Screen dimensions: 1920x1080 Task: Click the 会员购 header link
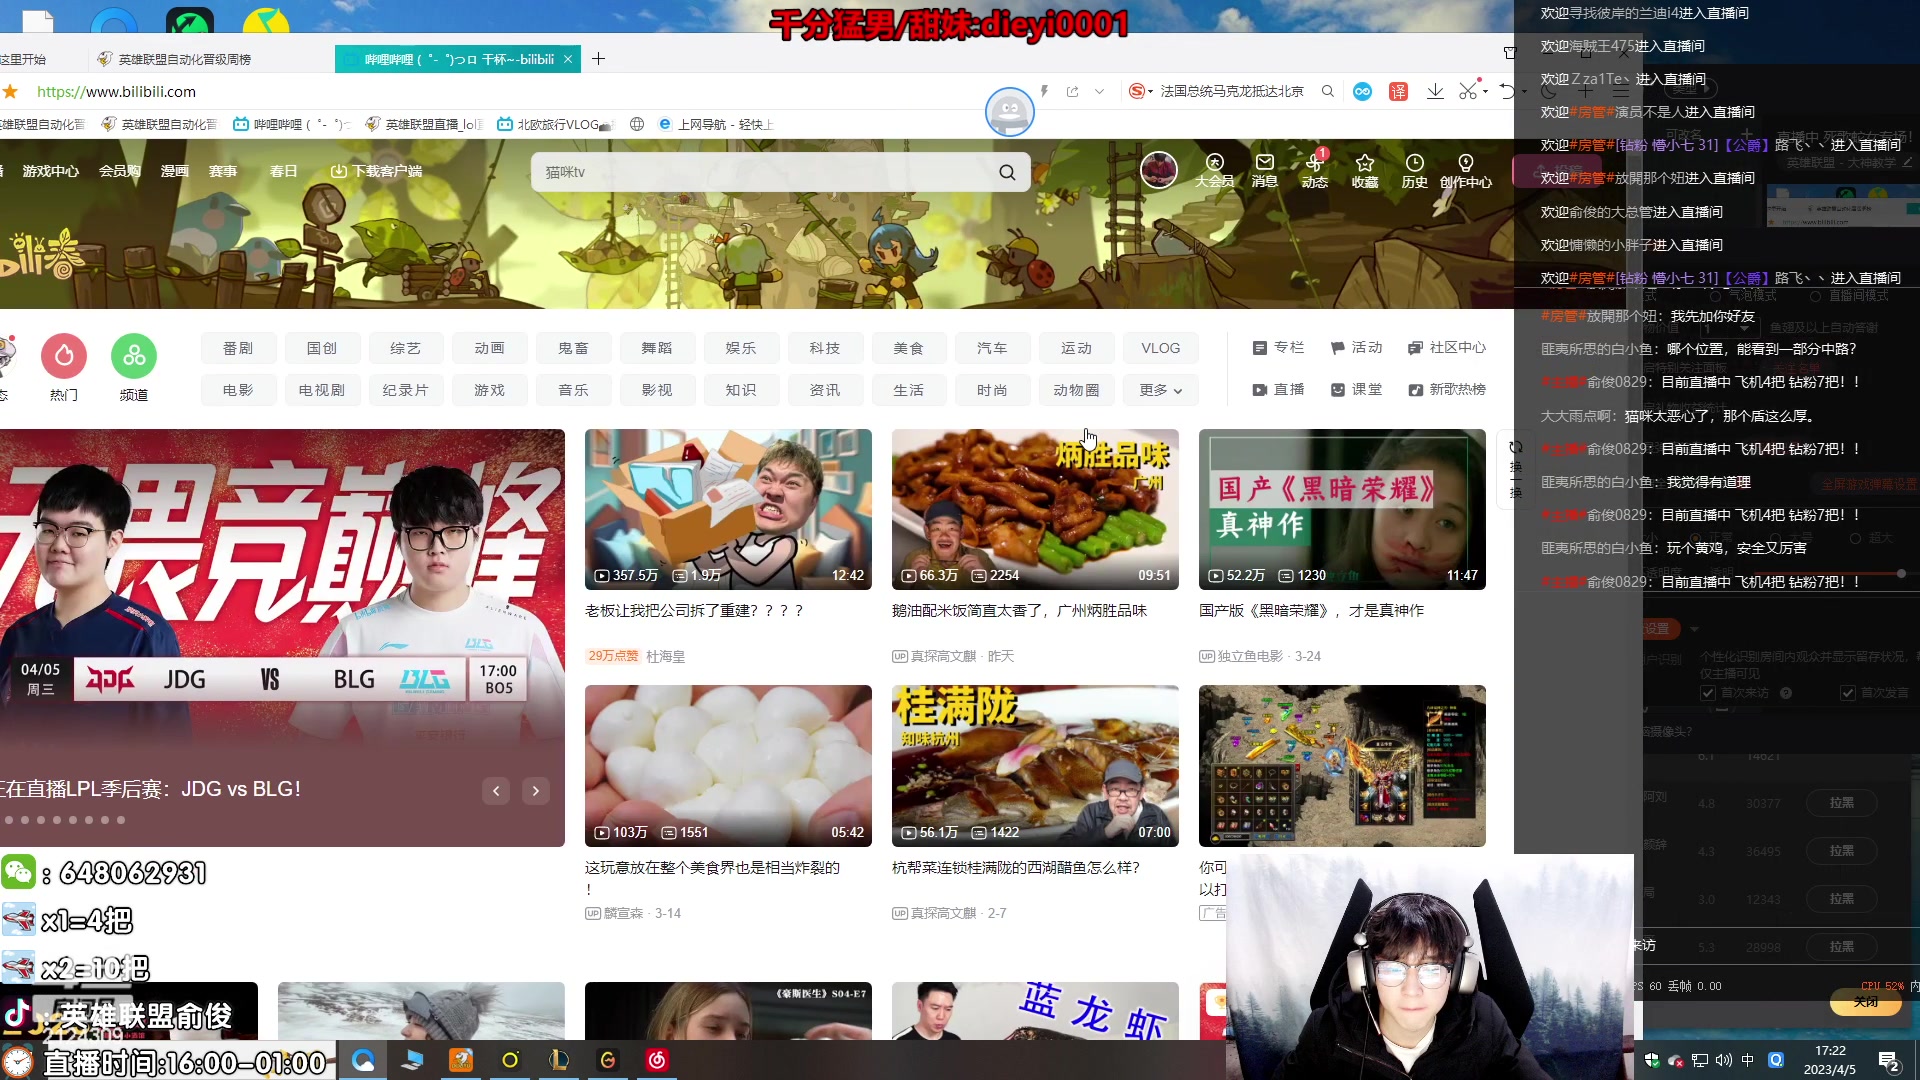(119, 171)
